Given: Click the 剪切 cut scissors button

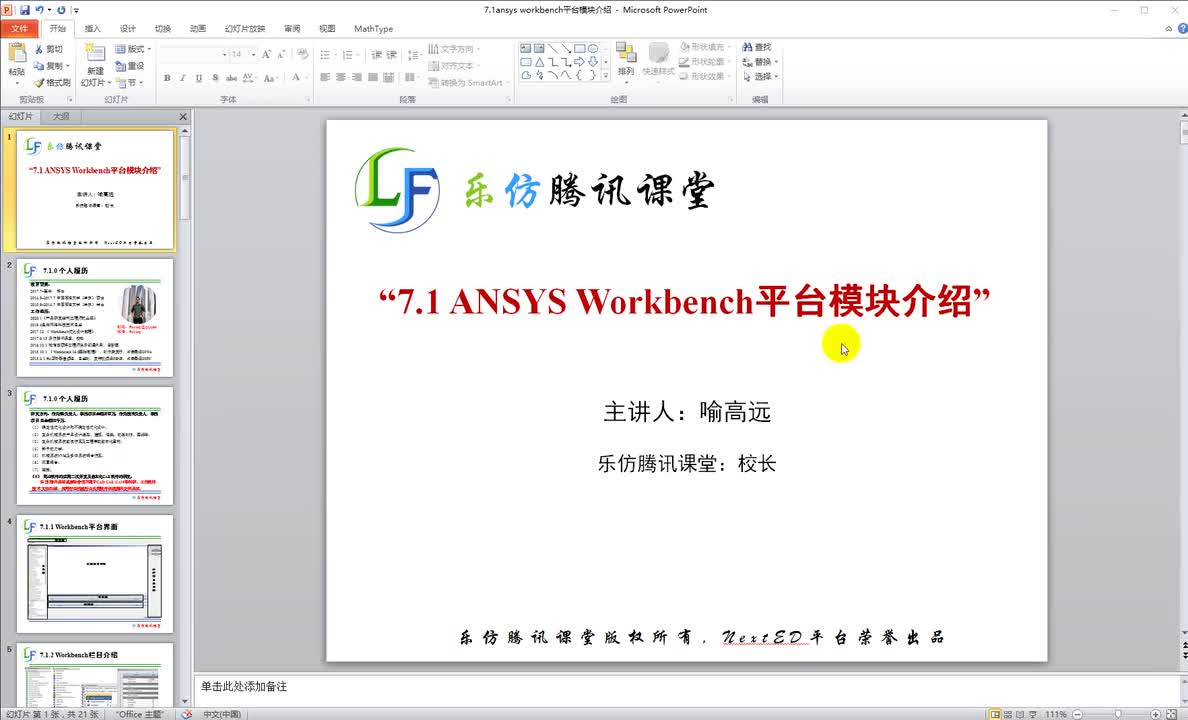Looking at the screenshot, I should (x=49, y=49).
